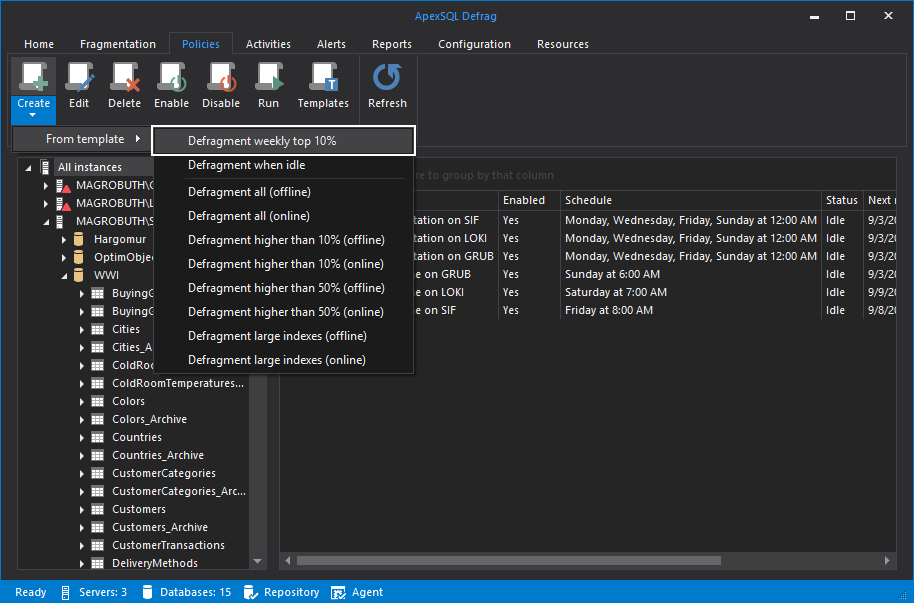Click the Edit policy icon
Image resolution: width=914 pixels, height=603 pixels.
pyautogui.click(x=79, y=77)
